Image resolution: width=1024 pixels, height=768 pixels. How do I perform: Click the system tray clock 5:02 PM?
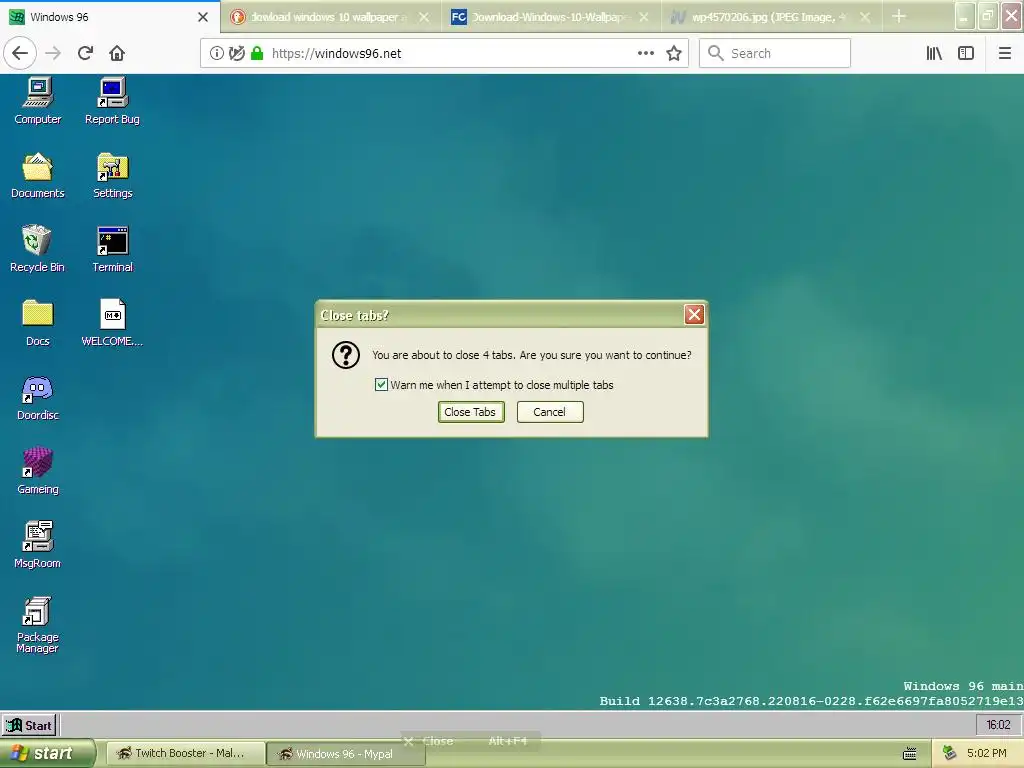(986, 754)
